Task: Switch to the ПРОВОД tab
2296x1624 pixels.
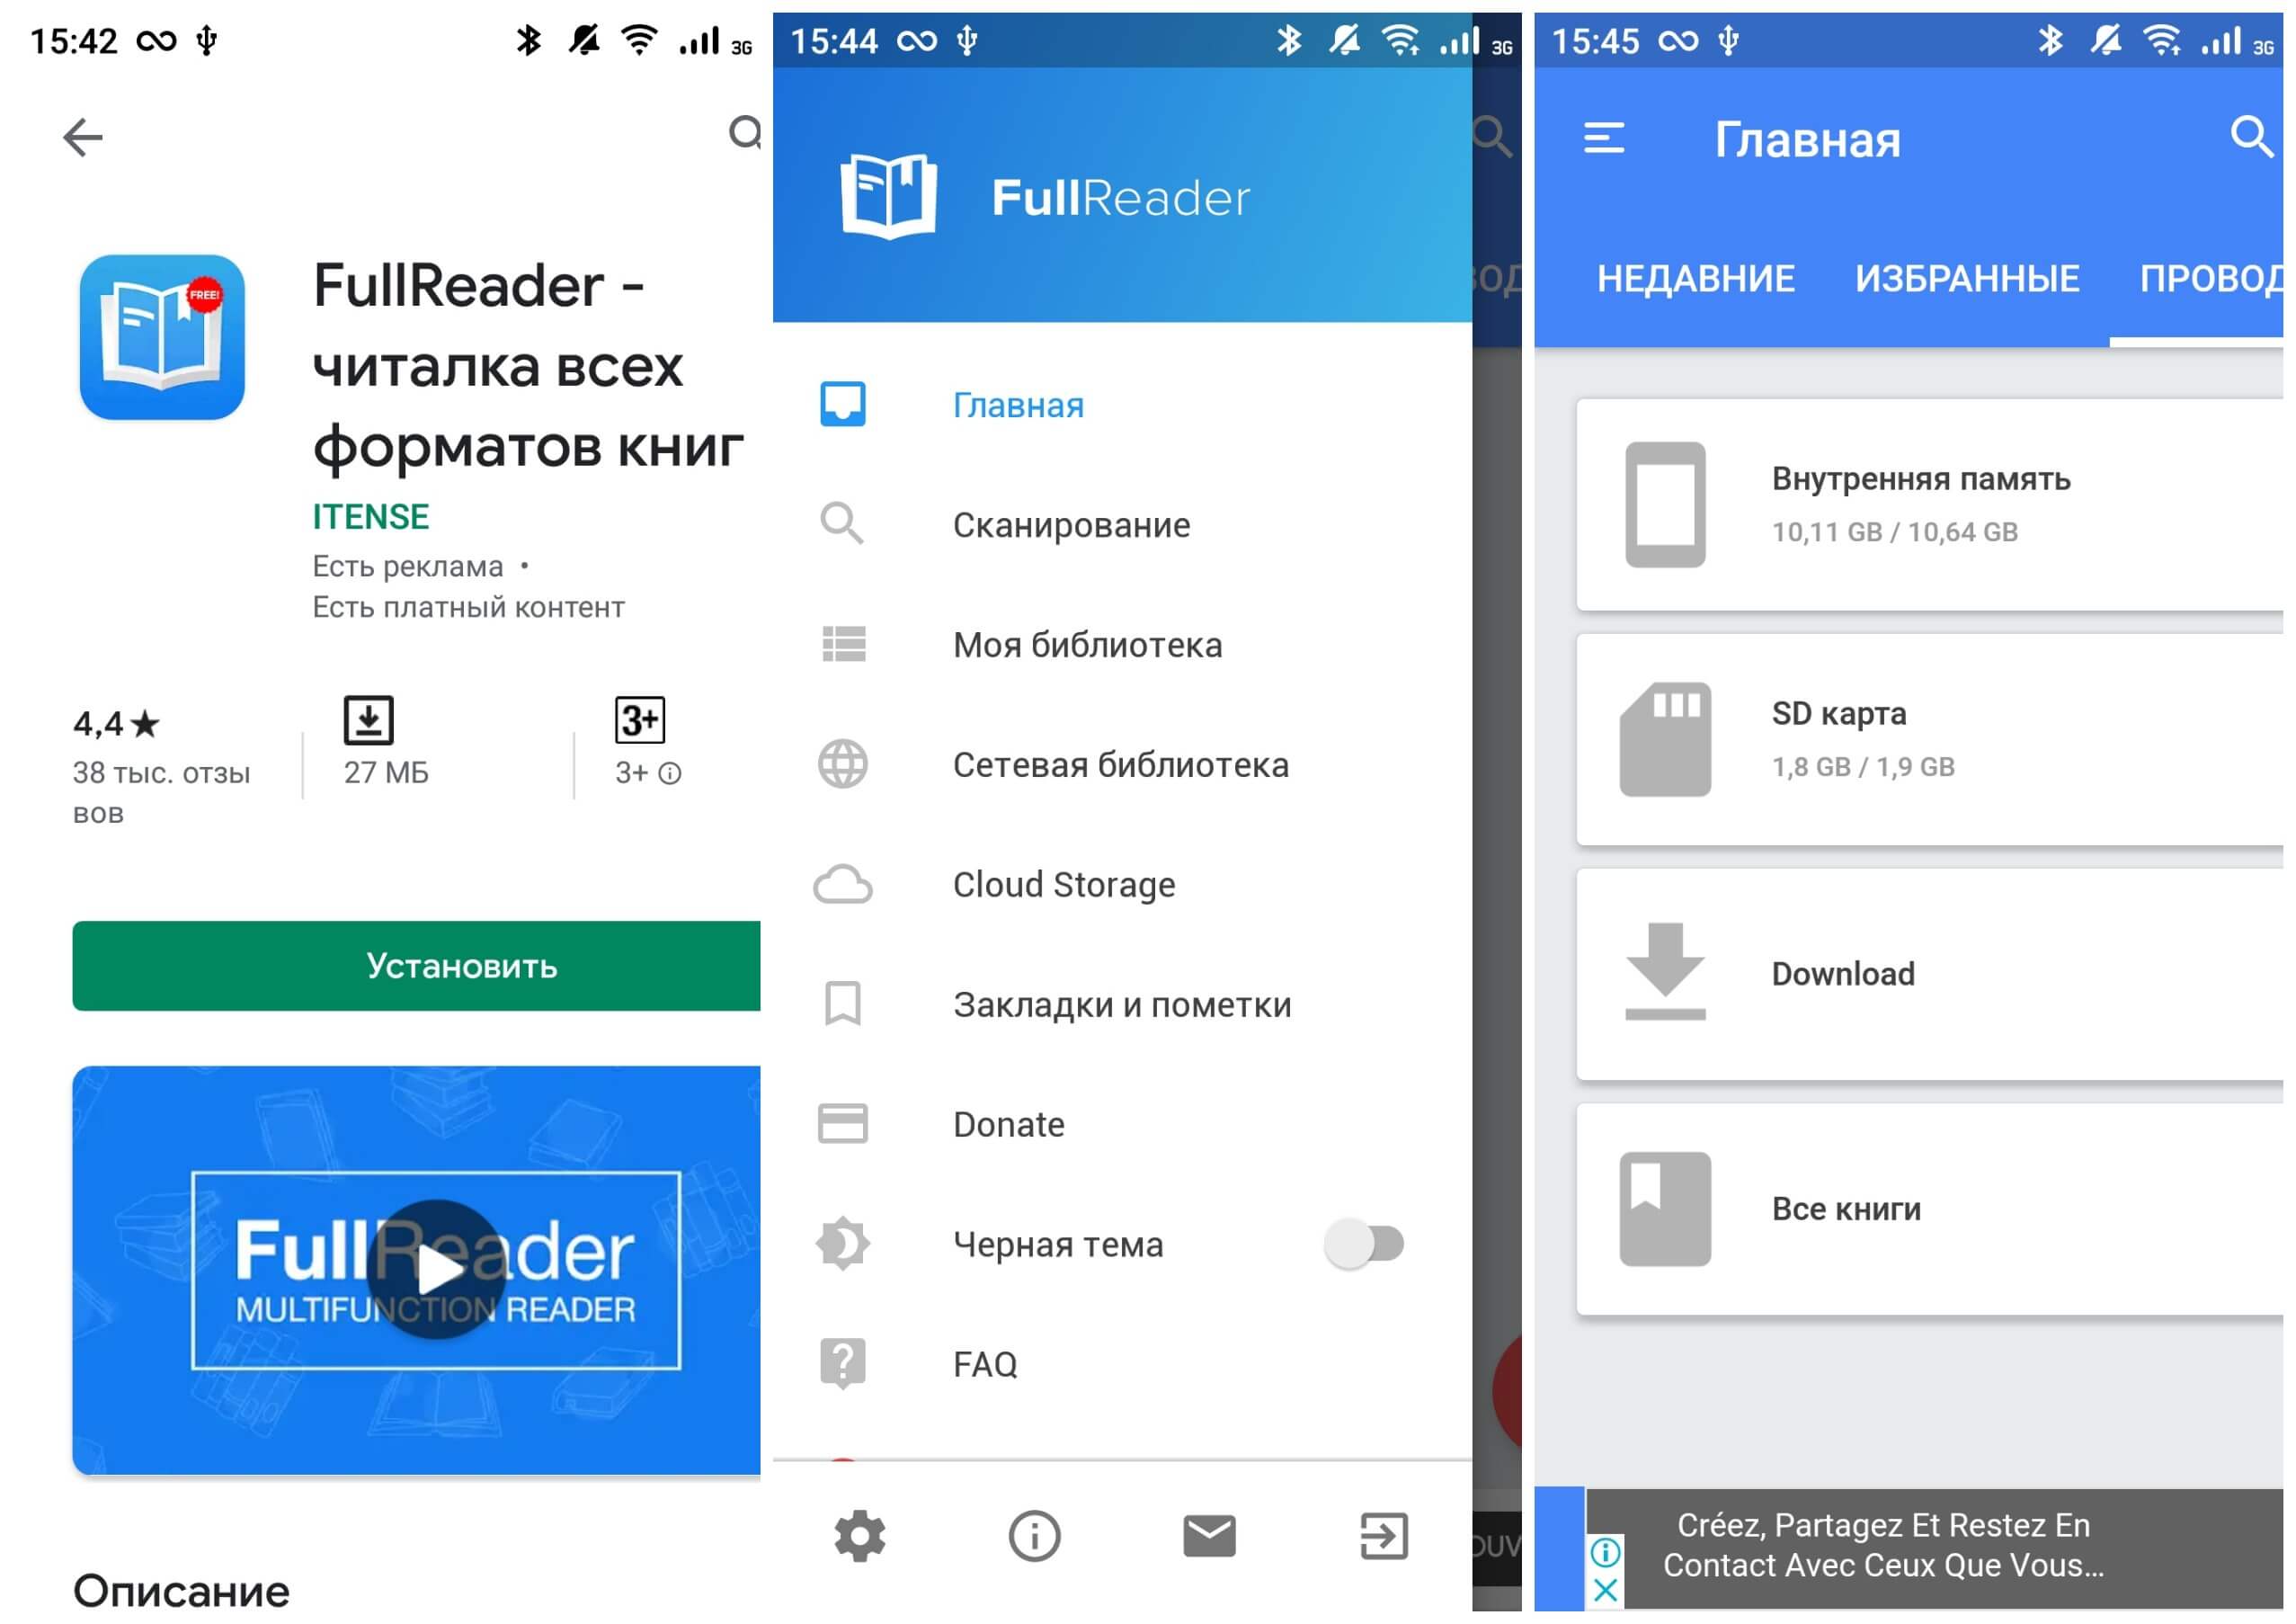Action: point(2210,278)
